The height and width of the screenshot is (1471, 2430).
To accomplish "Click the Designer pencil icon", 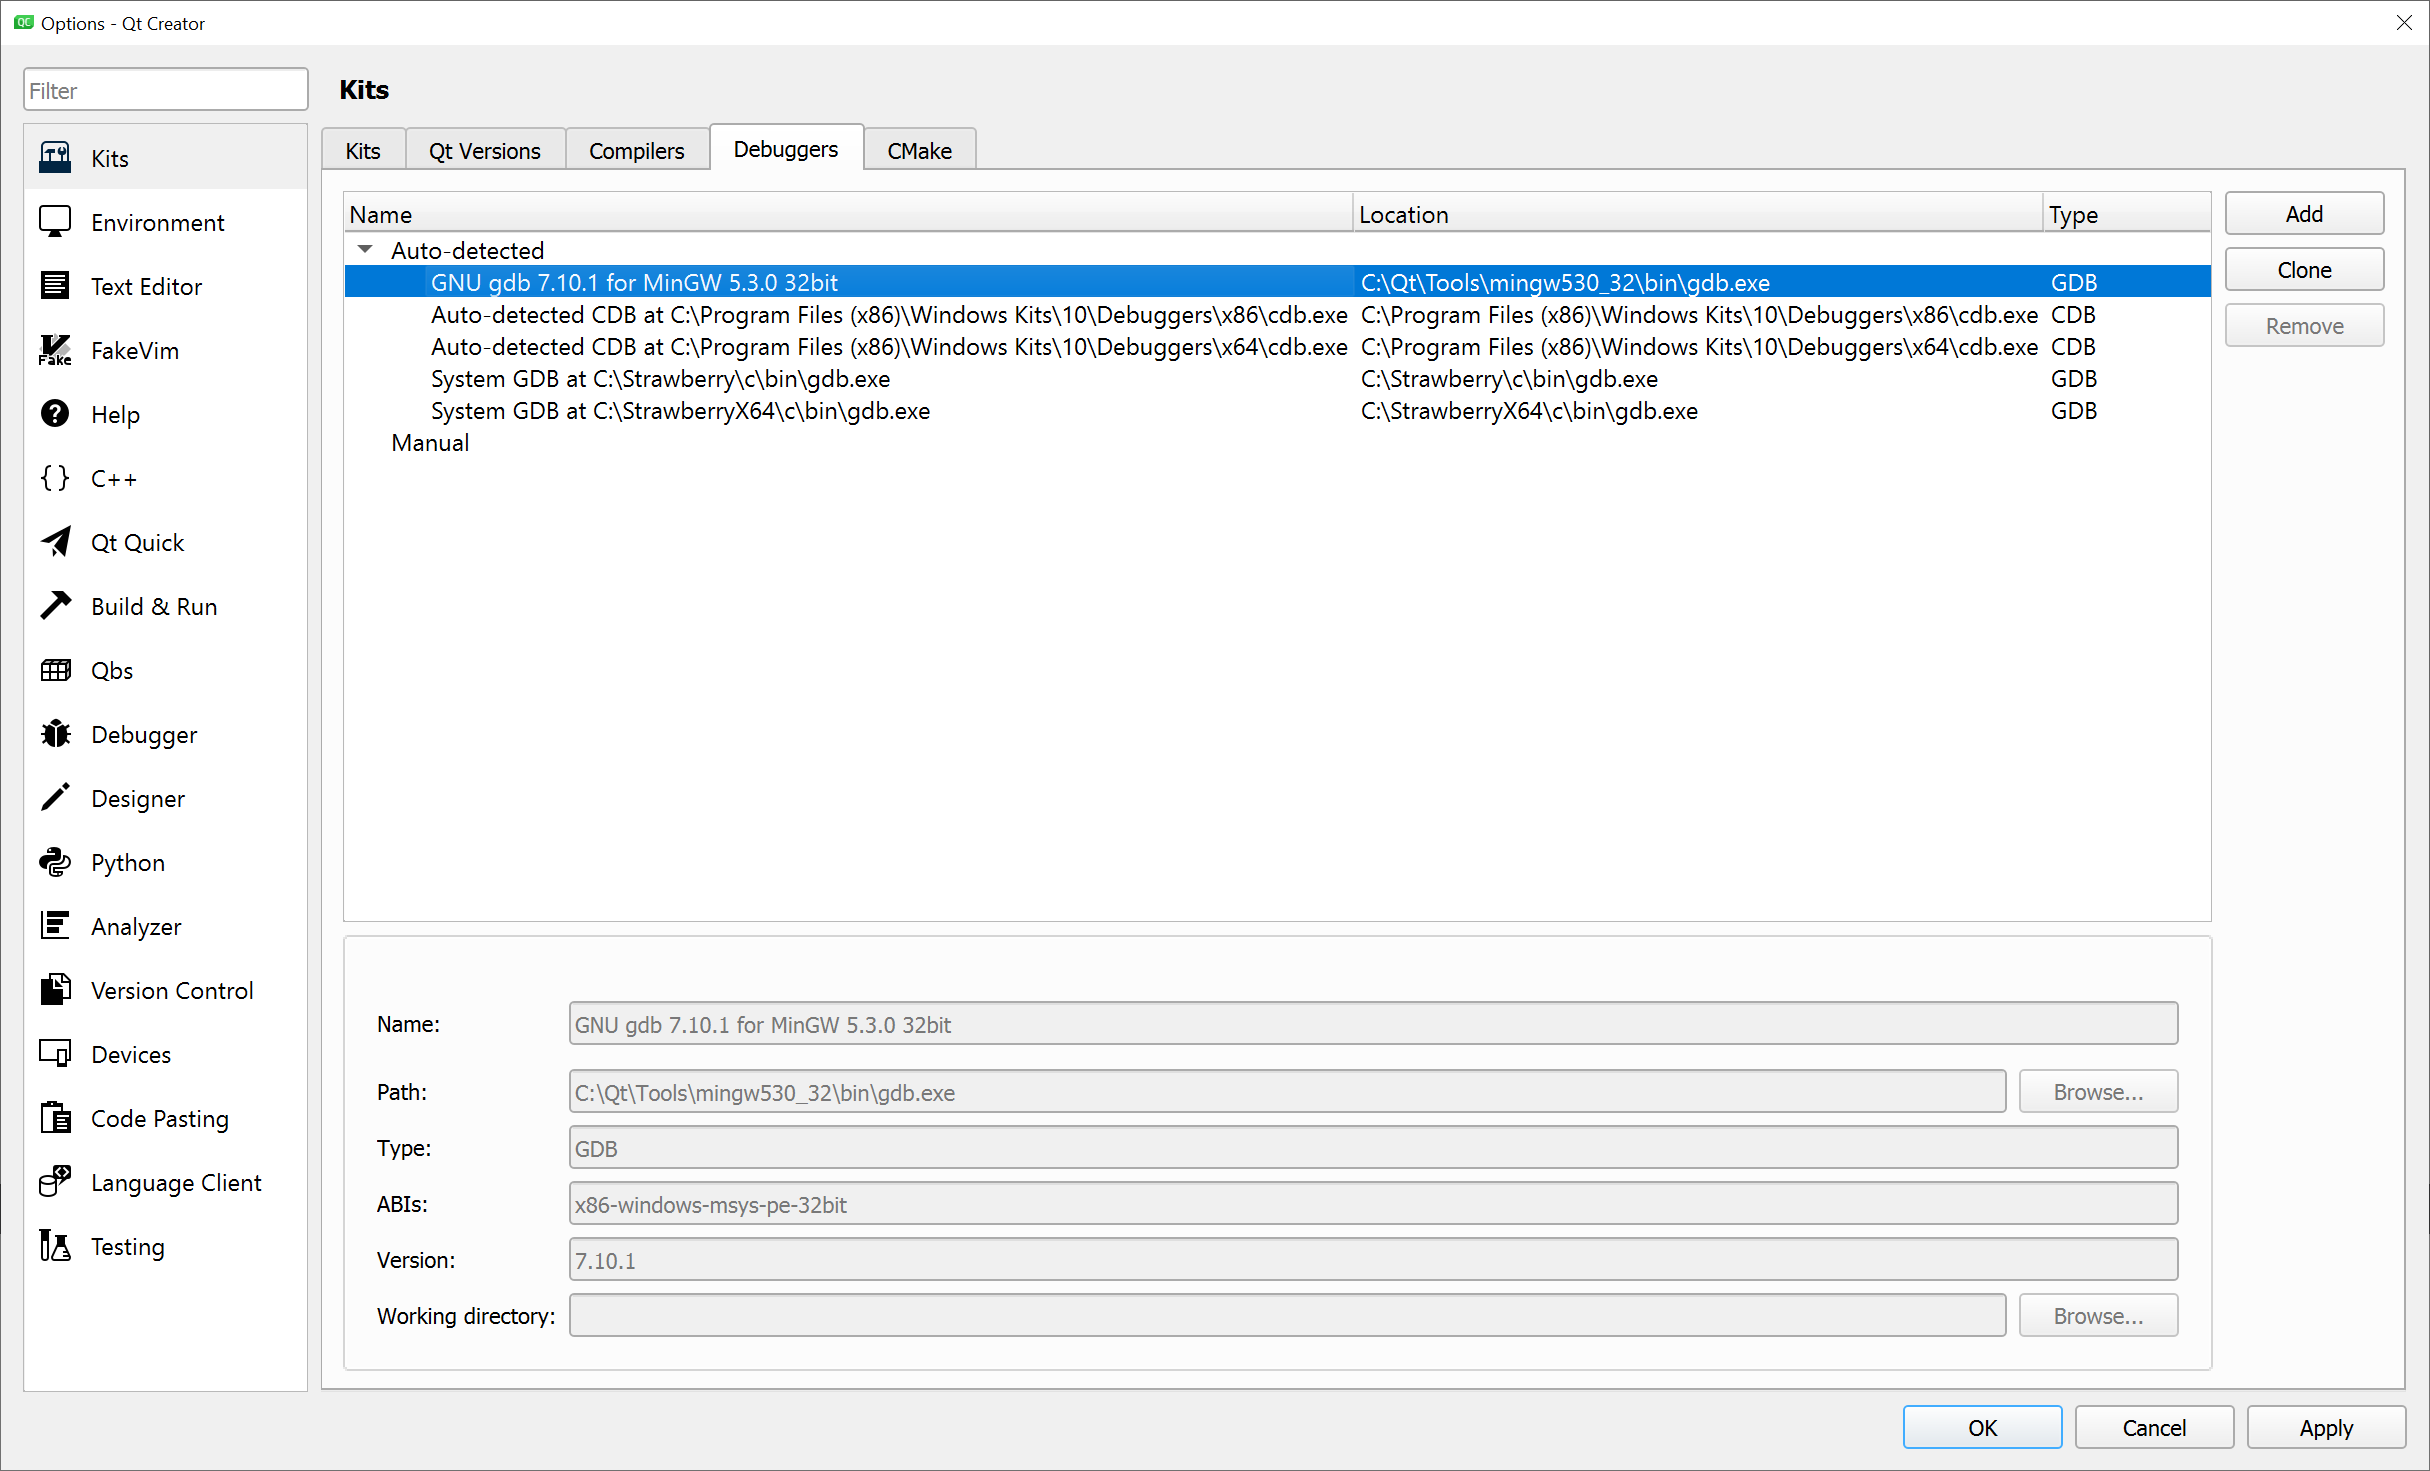I will (55, 799).
